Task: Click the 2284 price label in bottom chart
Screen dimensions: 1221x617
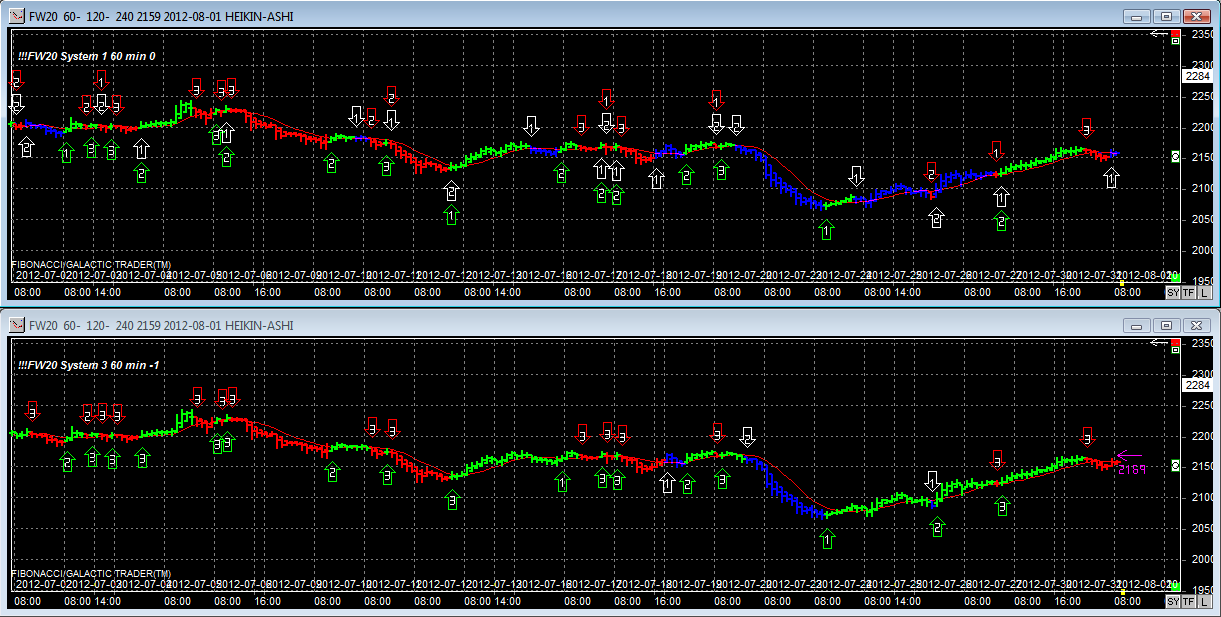Action: click(x=1197, y=385)
